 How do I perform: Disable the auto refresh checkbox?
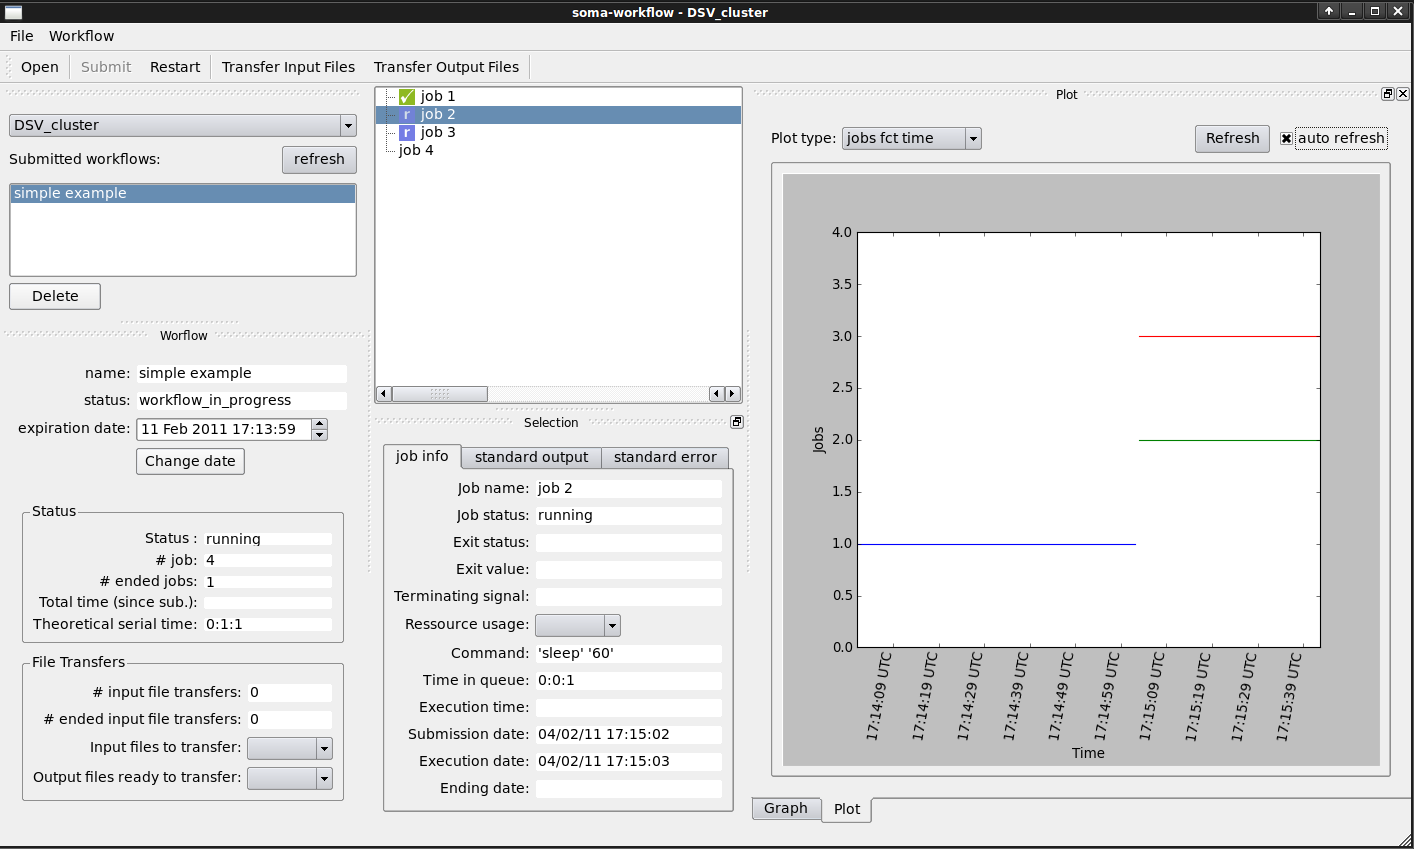1287,139
